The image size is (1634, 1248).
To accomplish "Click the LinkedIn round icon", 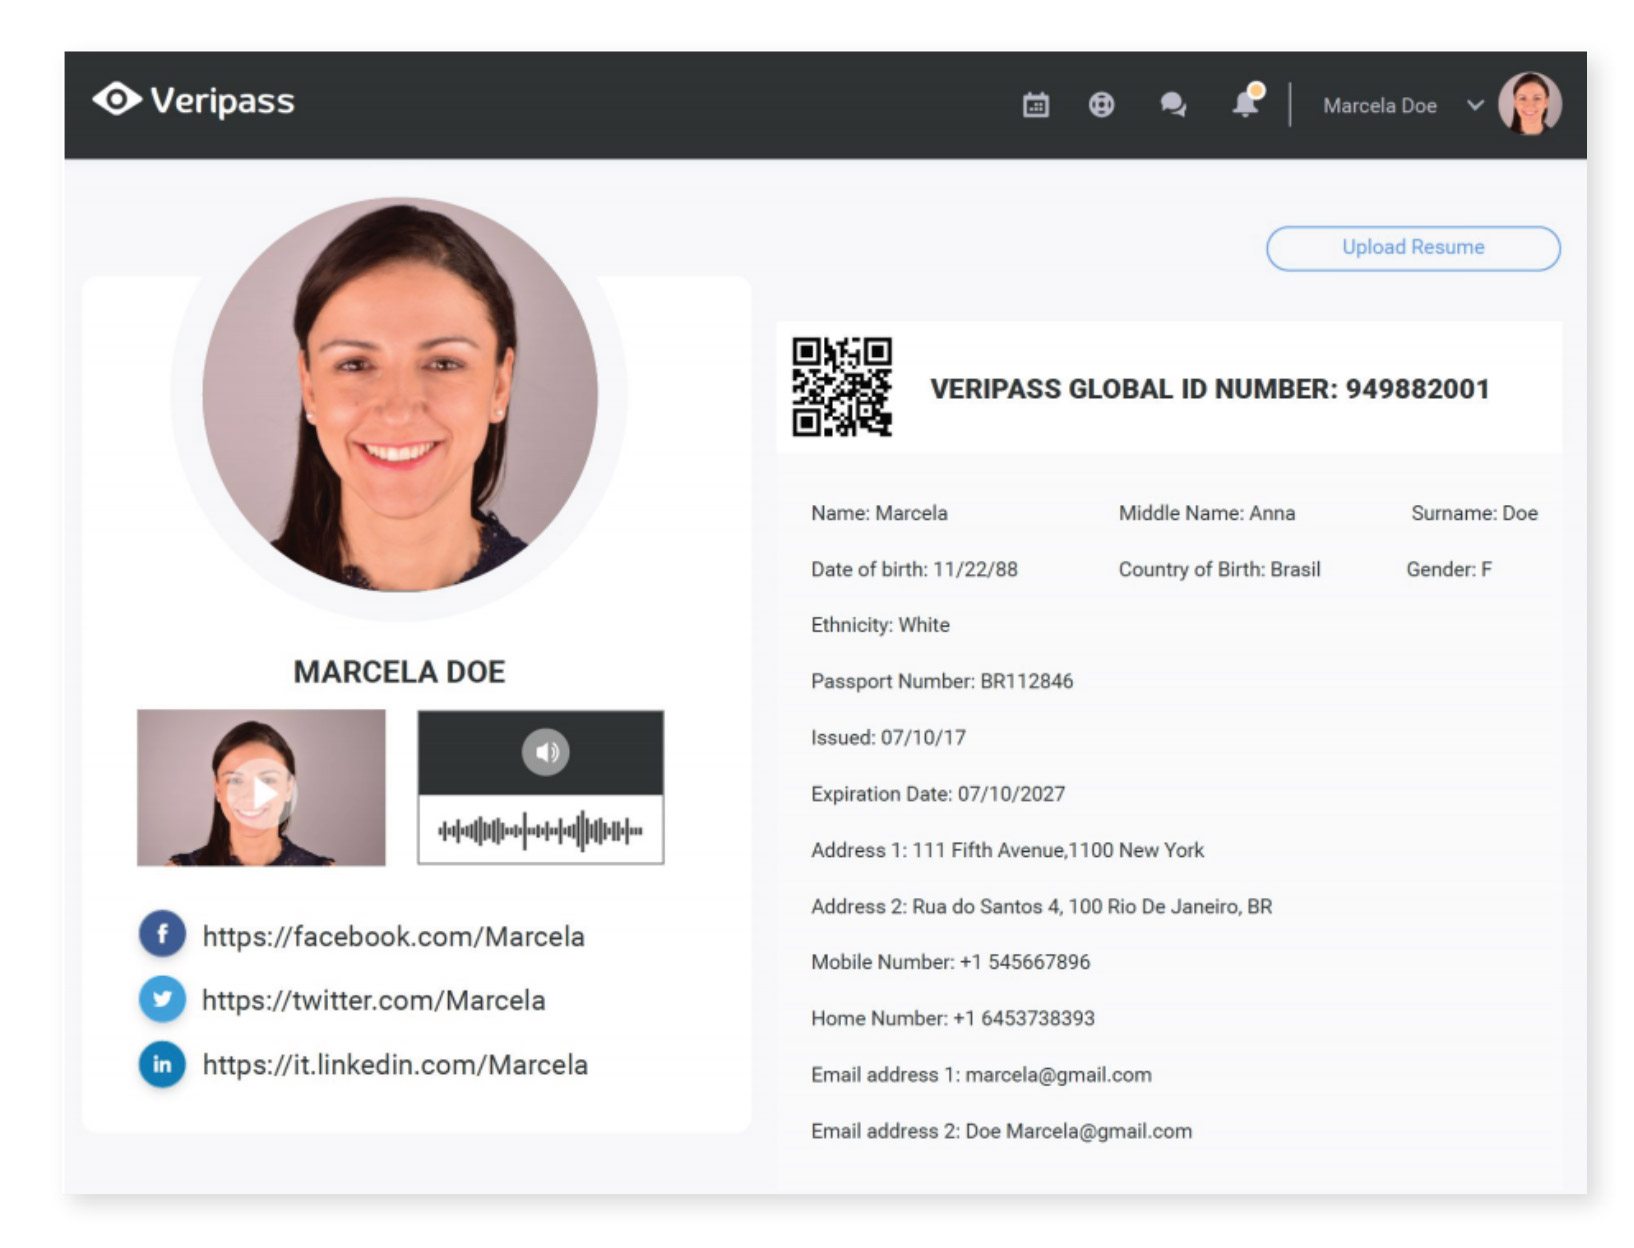I will [x=162, y=1064].
